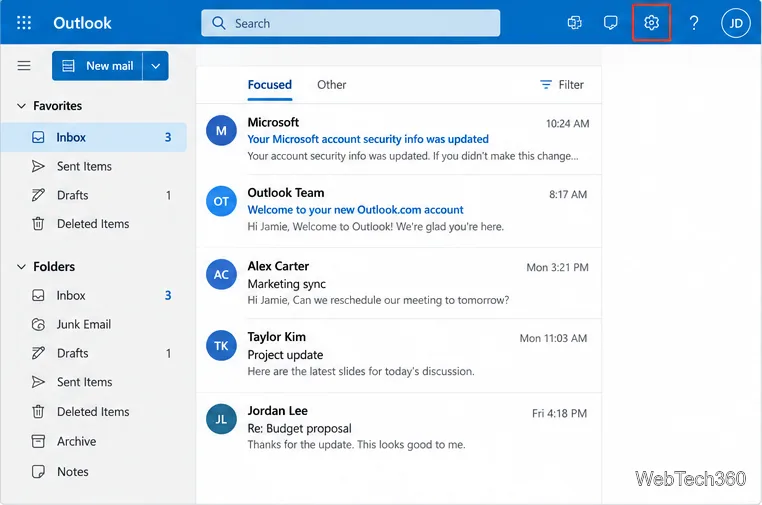Select Sent Items in Favorites
Screen dimensions: 762x505
coord(94,166)
